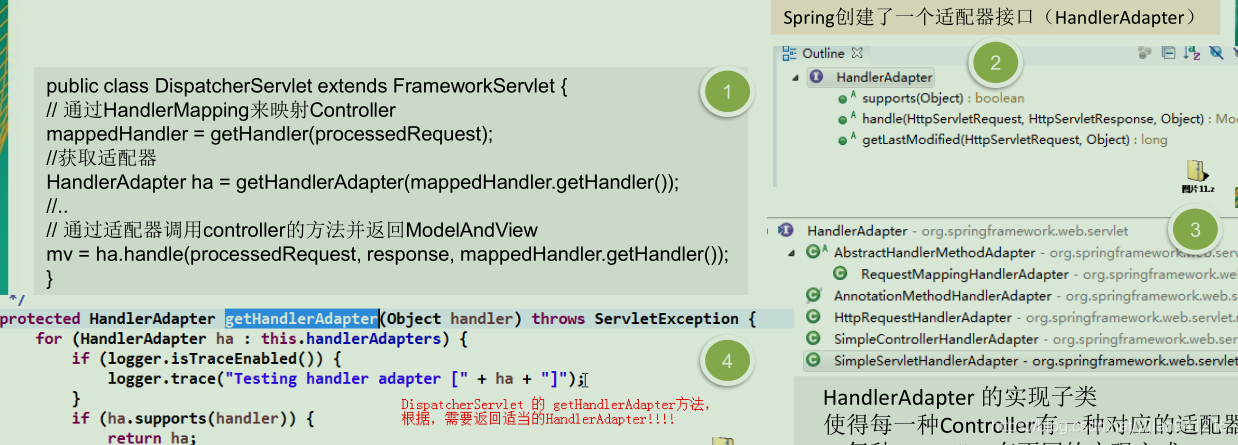Image resolution: width=1238 pixels, height=445 pixels.
Task: Click the '//获取适配器' comment line
Action: 102,158
